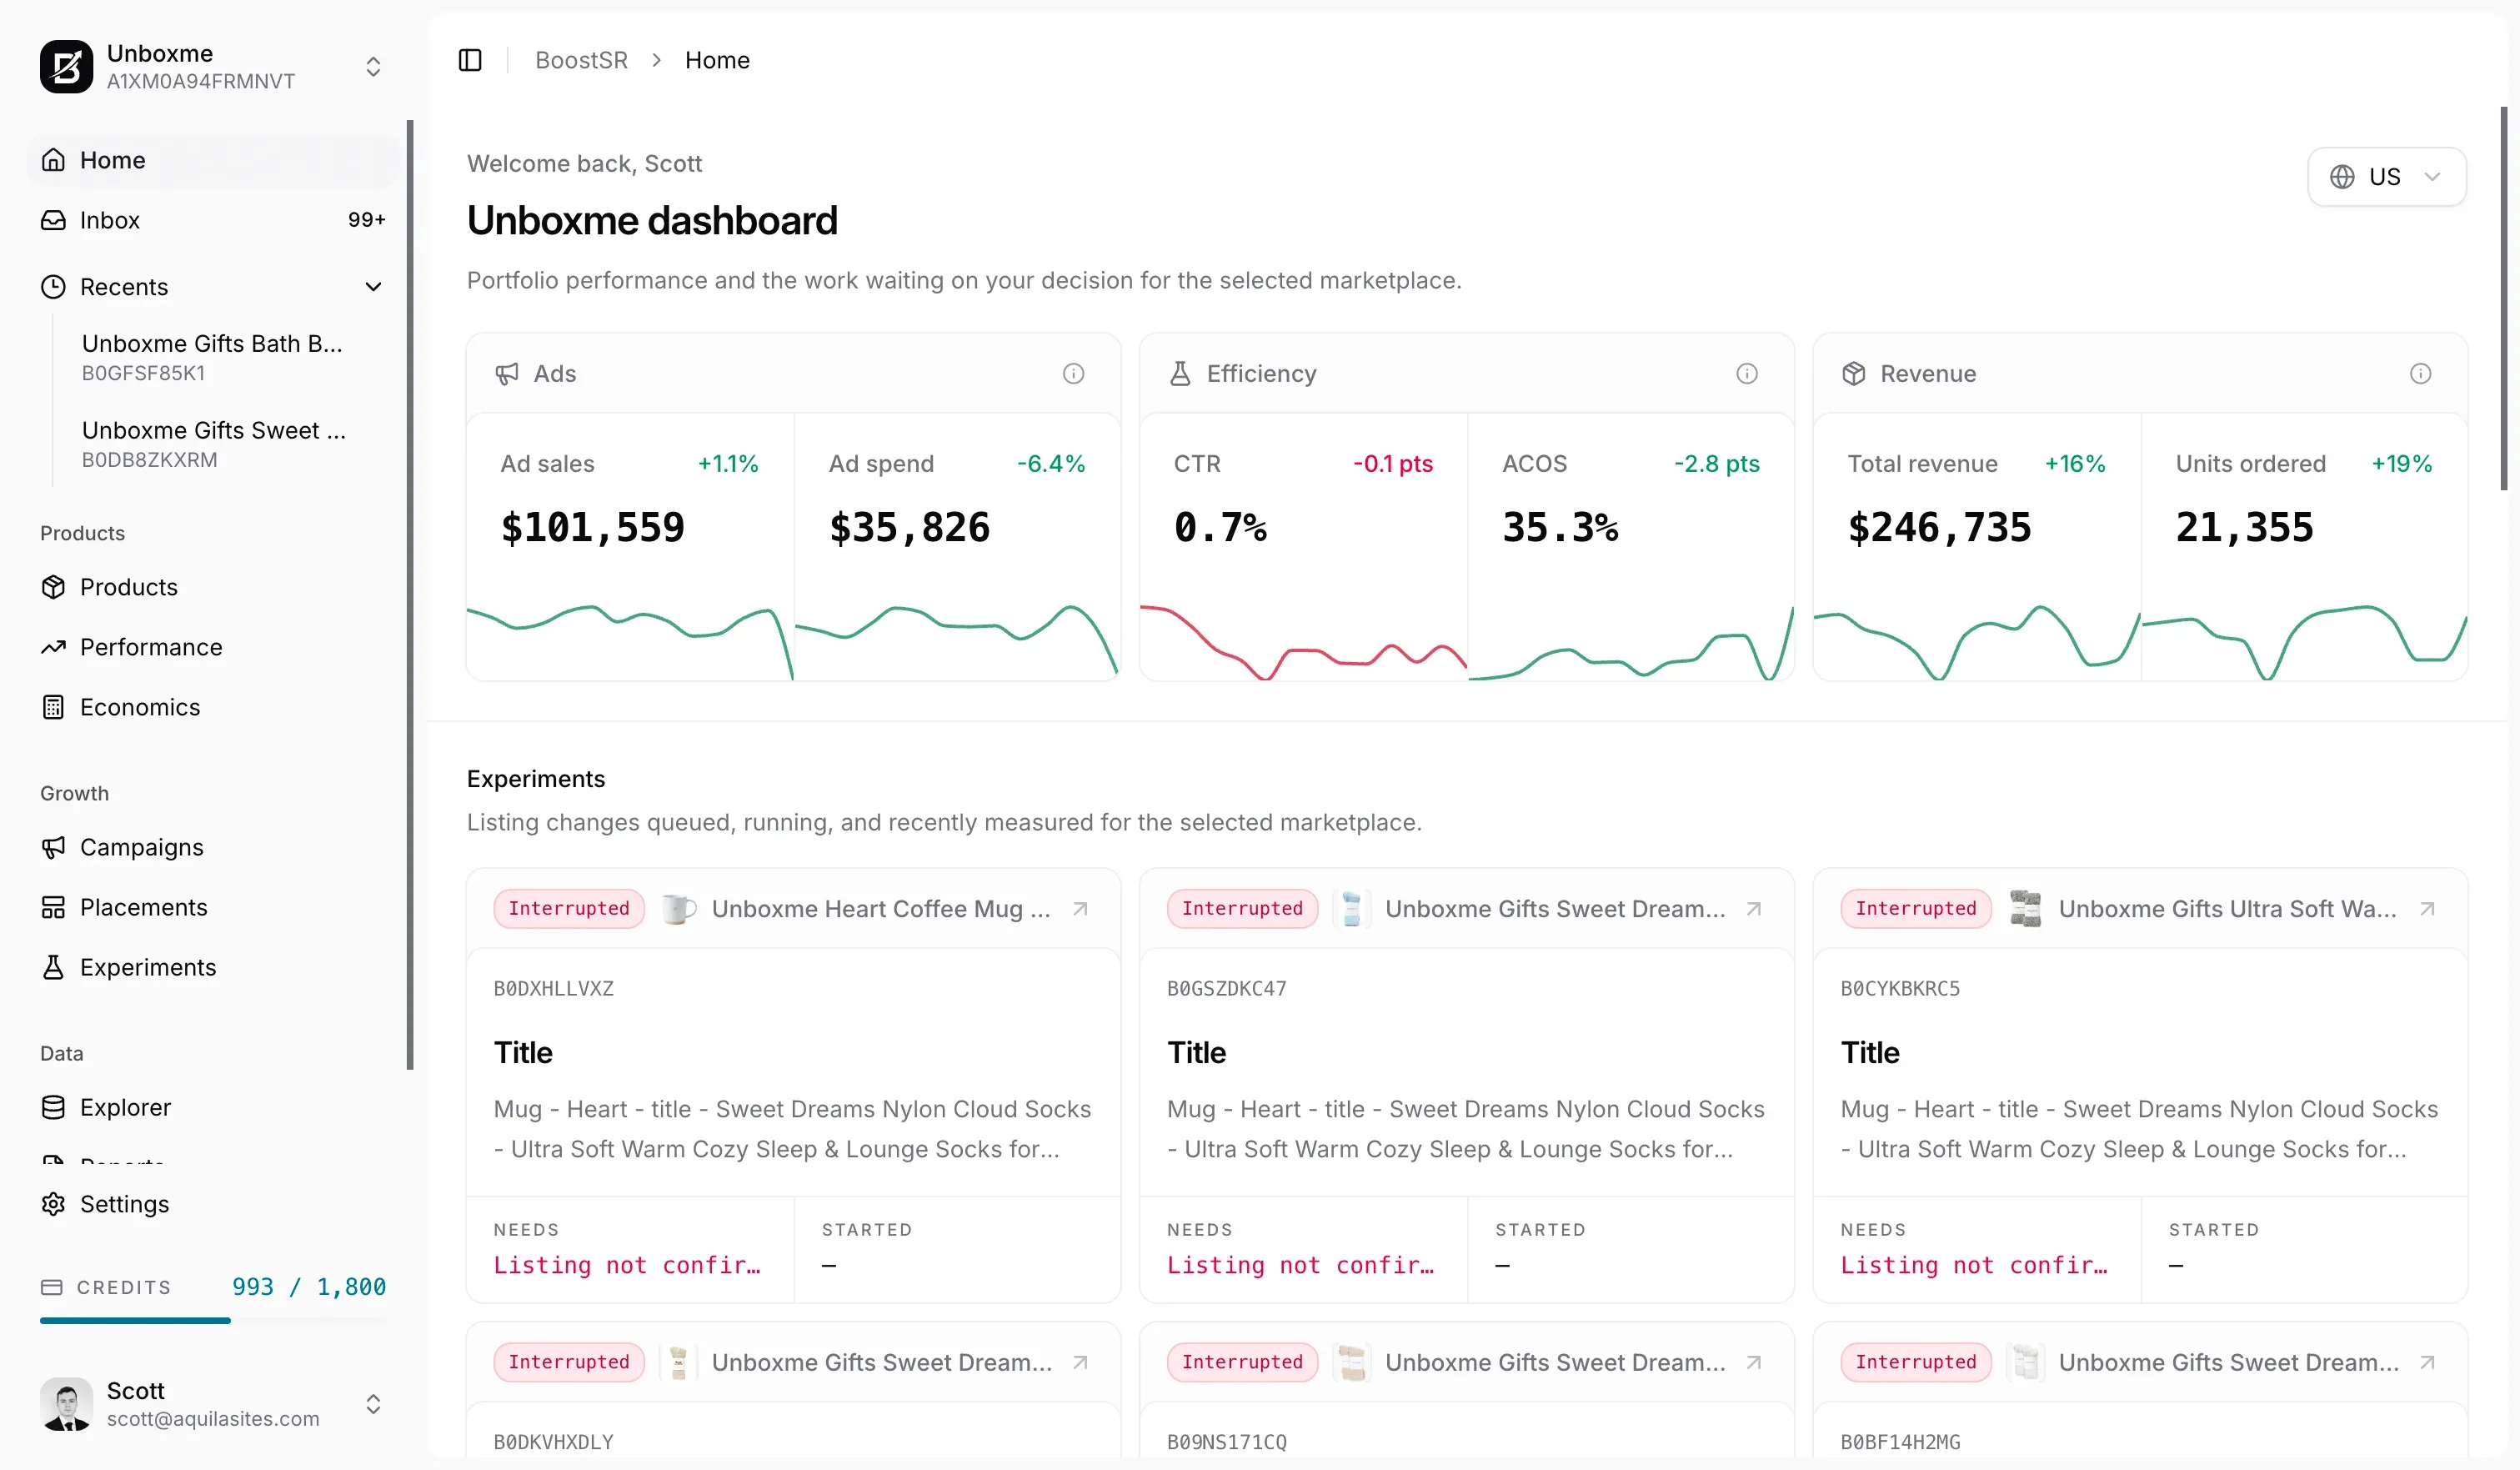This screenshot has width=2520, height=1470.
Task: Click the +16% total revenue change
Action: click(2075, 464)
